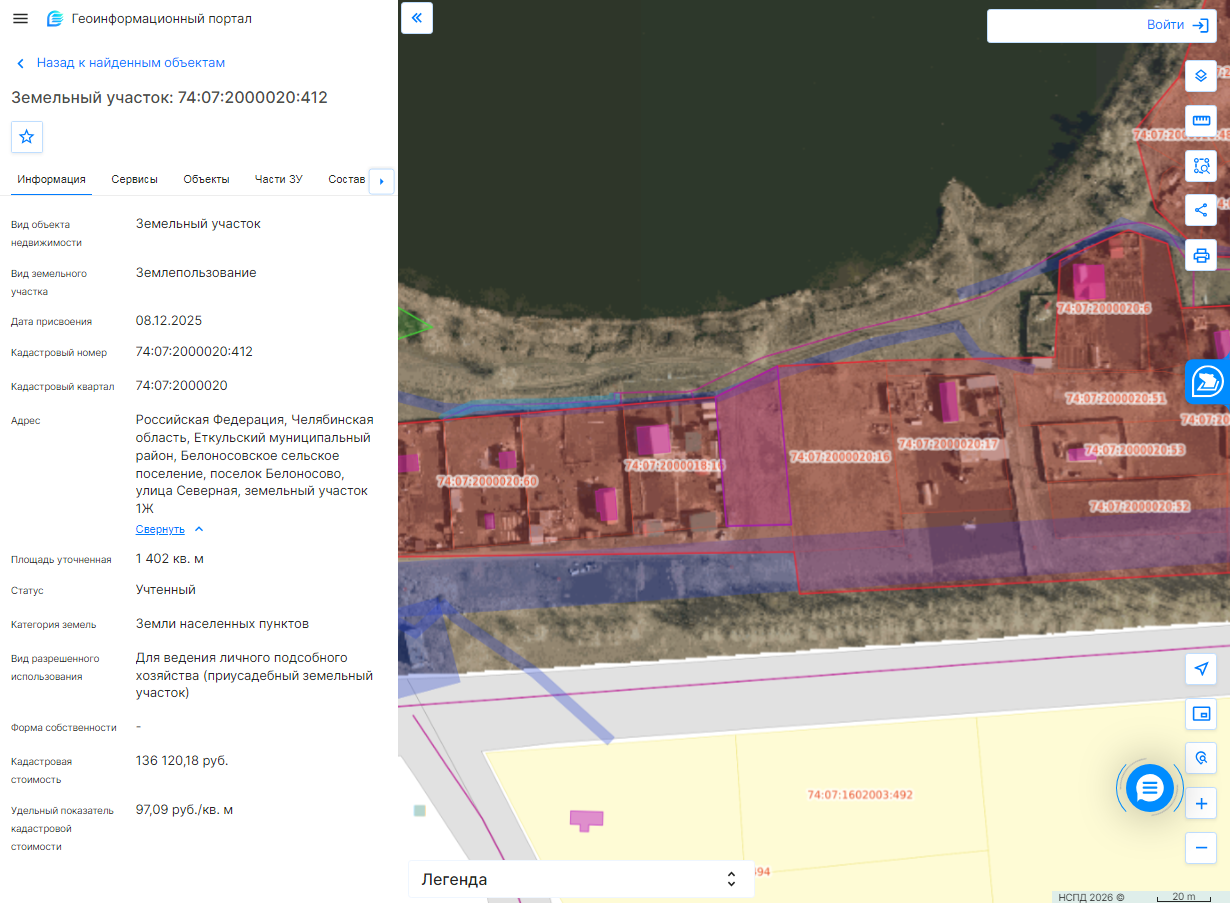The image size is (1230, 903).
Task: Click the area value 1 402 кв. м
Action: tap(170, 558)
